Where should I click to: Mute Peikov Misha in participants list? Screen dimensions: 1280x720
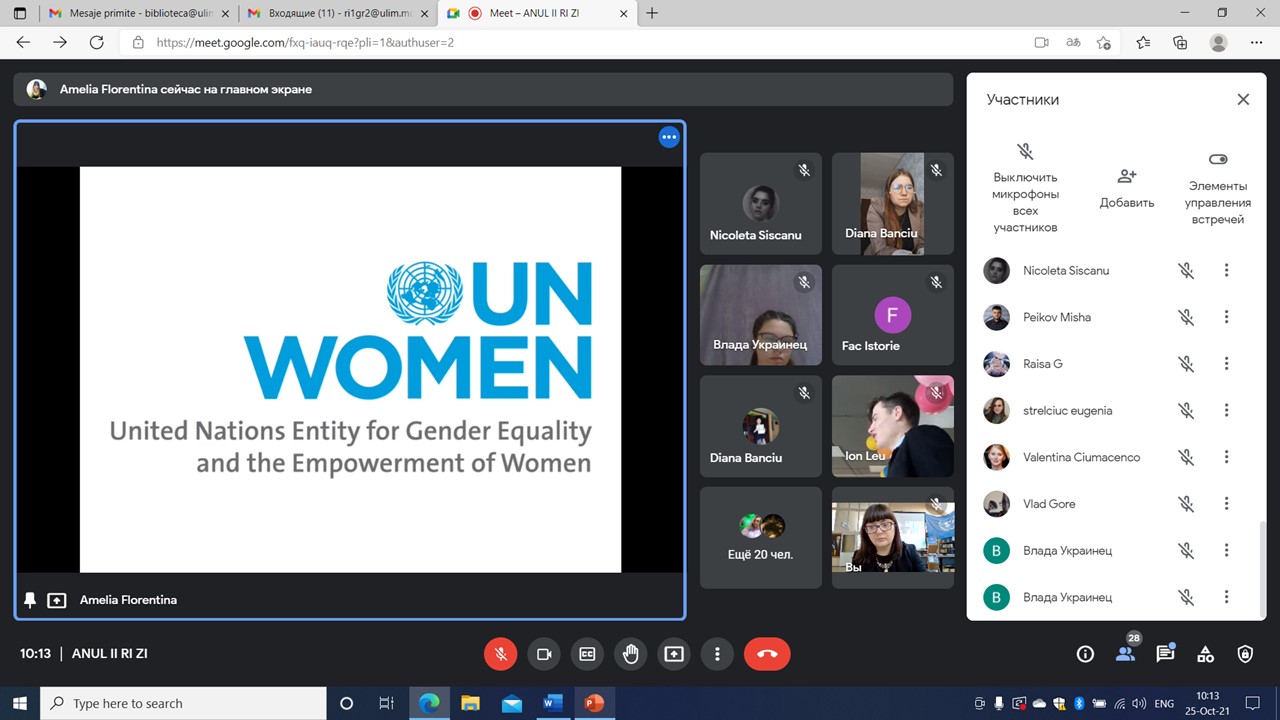tap(1186, 317)
